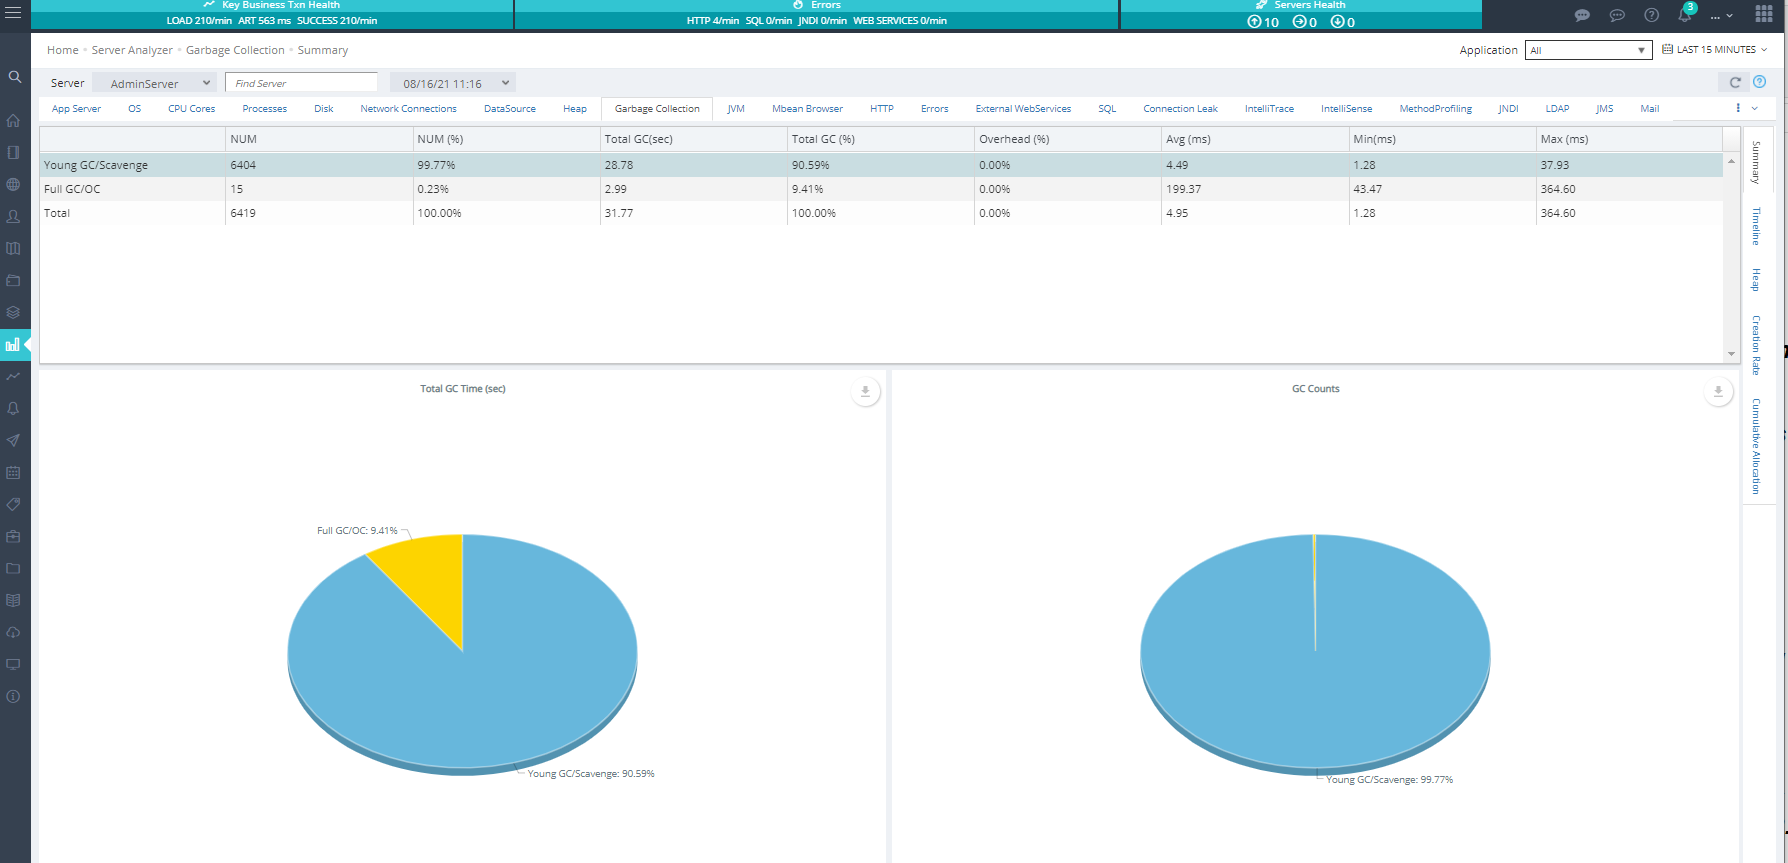The image size is (1788, 863).
Task: Switch to the Heap tab
Action: (x=574, y=109)
